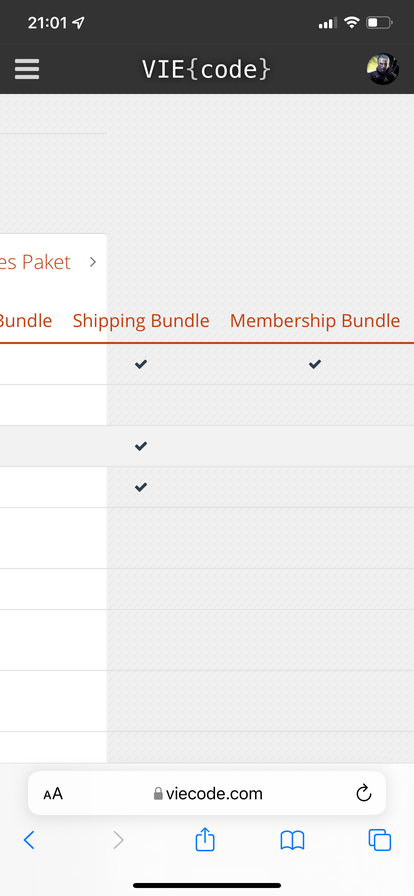Toggle checkmark under Membership Bundle
This screenshot has width=414, height=896.
(315, 364)
